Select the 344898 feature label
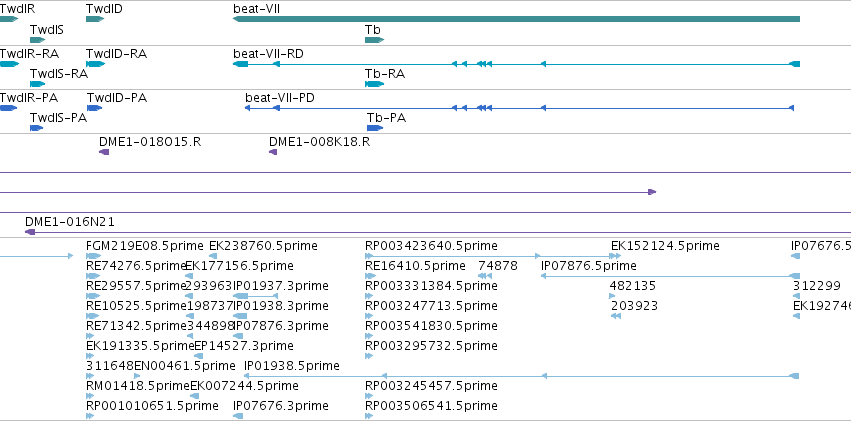Viewport: 851px width, 421px height. 210,326
